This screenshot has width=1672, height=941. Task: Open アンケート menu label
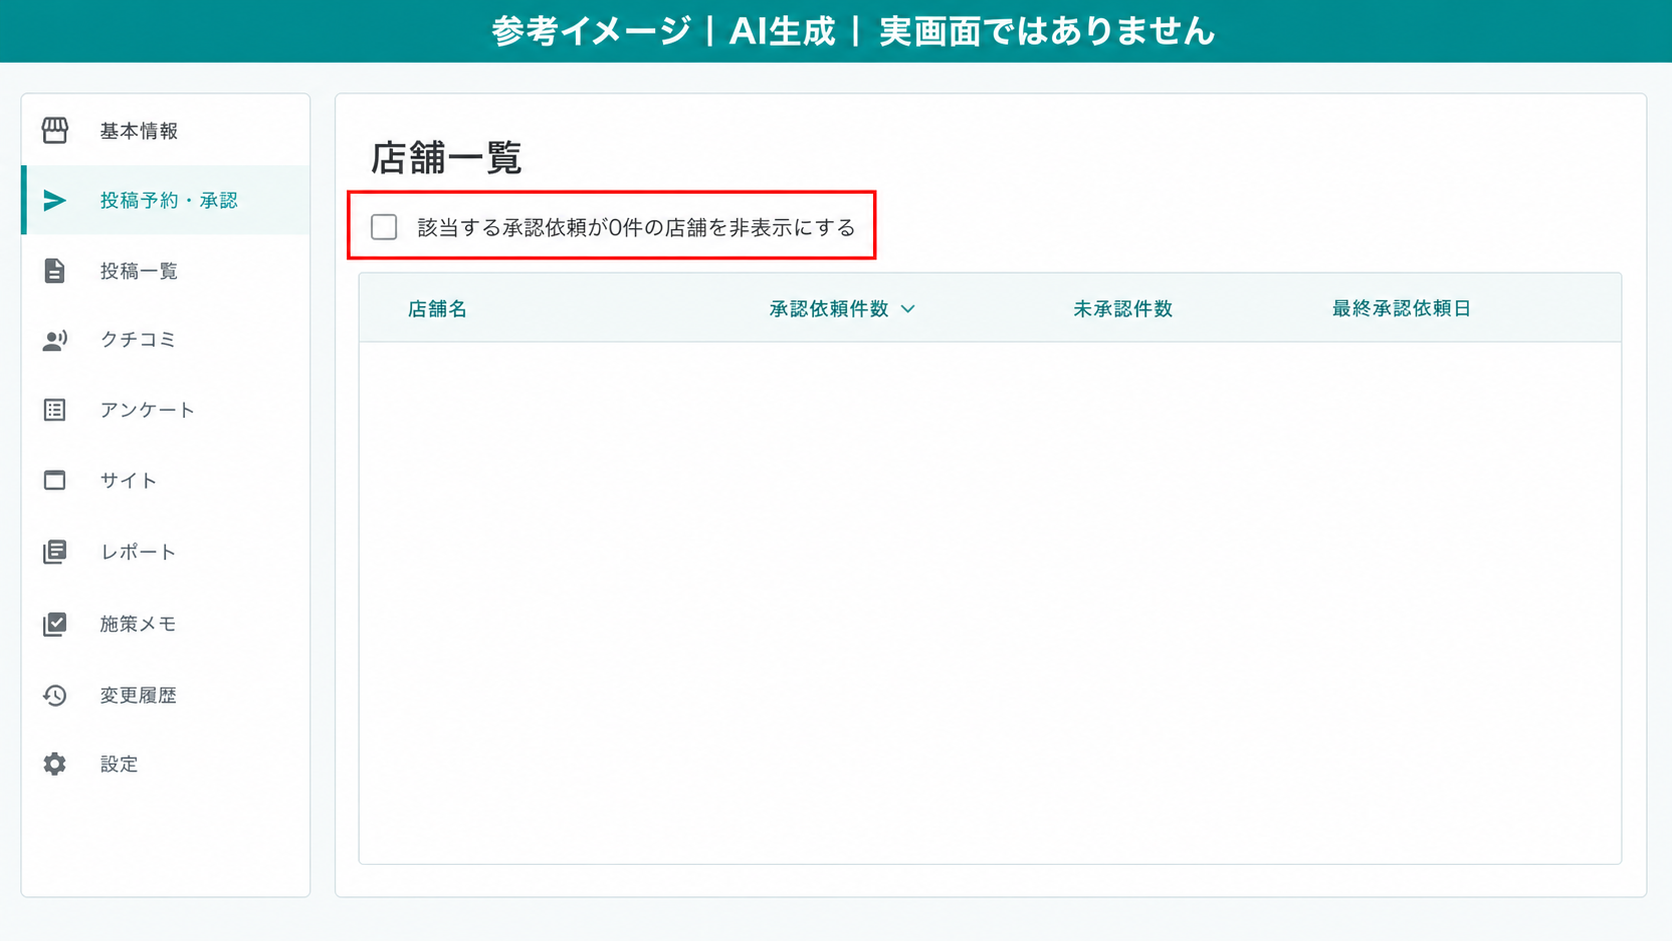148,410
